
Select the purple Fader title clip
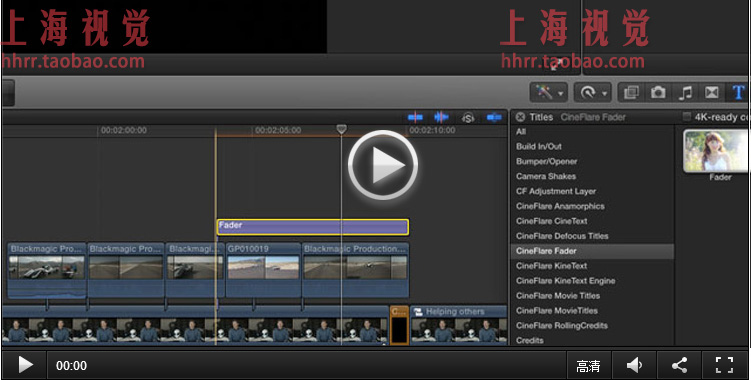click(x=313, y=227)
